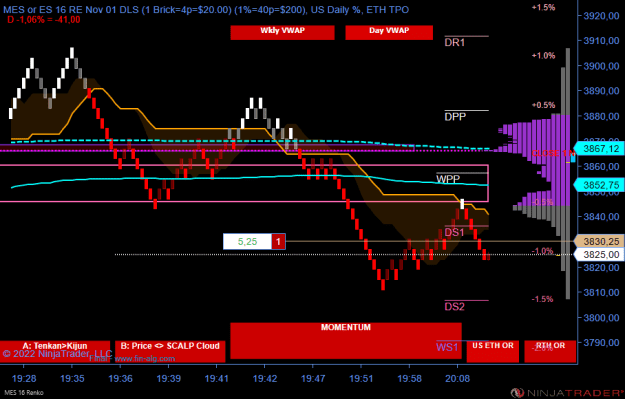Click the 19:28 time axis label
625x399 pixels.
(24, 378)
